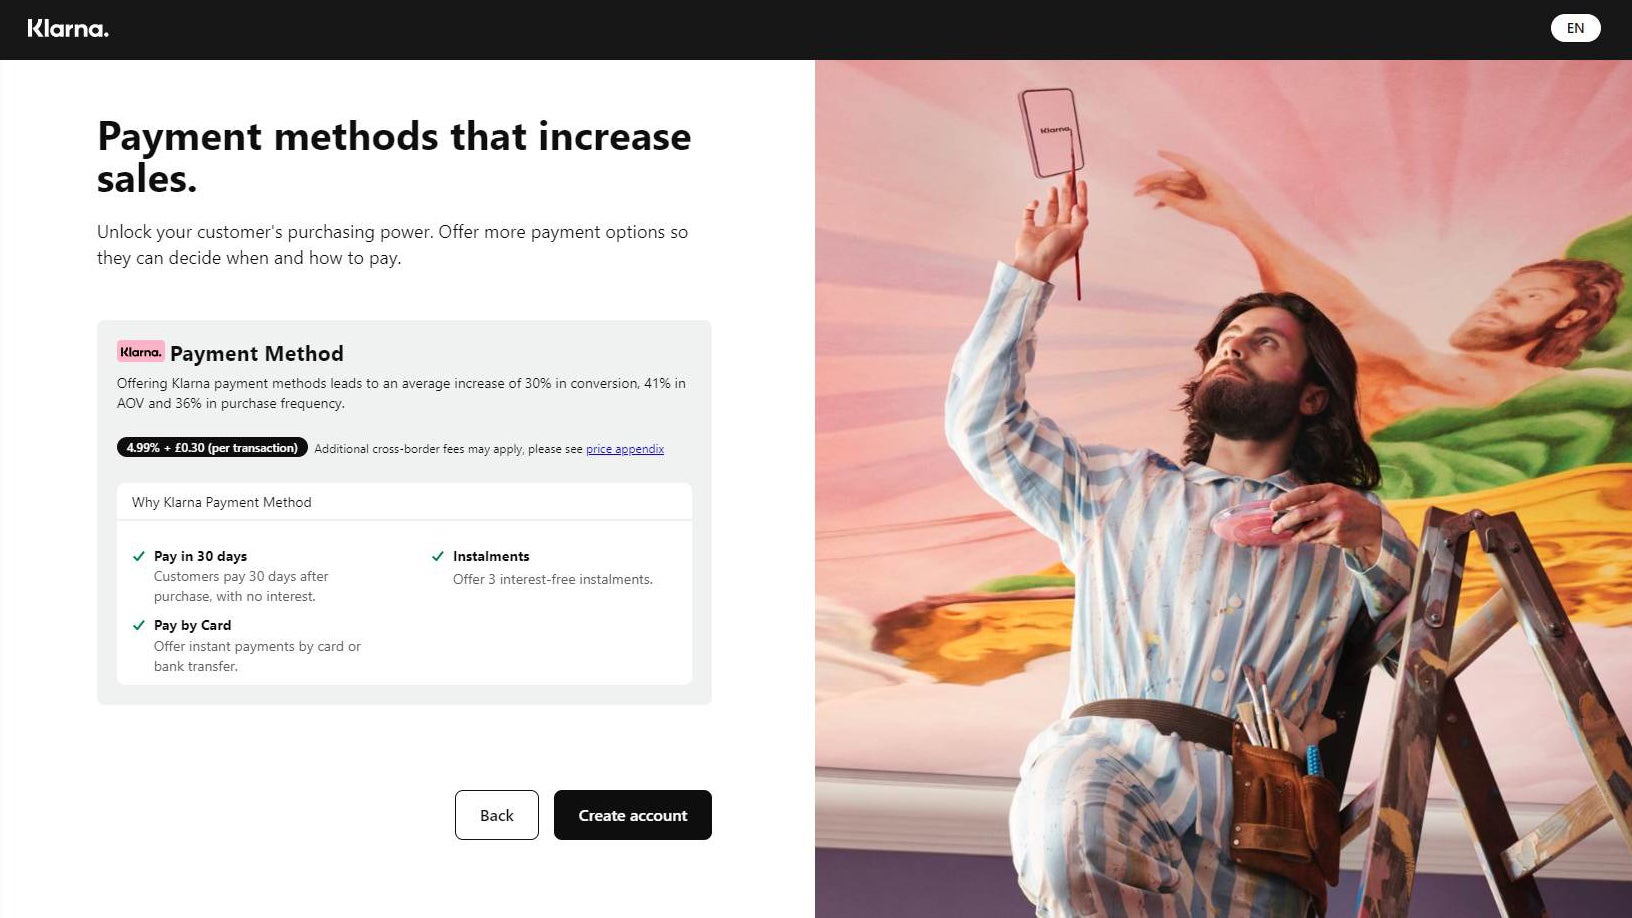Select the fee pill 4.99% + £0.30
Viewport: 1632px width, 918px height.
click(212, 448)
